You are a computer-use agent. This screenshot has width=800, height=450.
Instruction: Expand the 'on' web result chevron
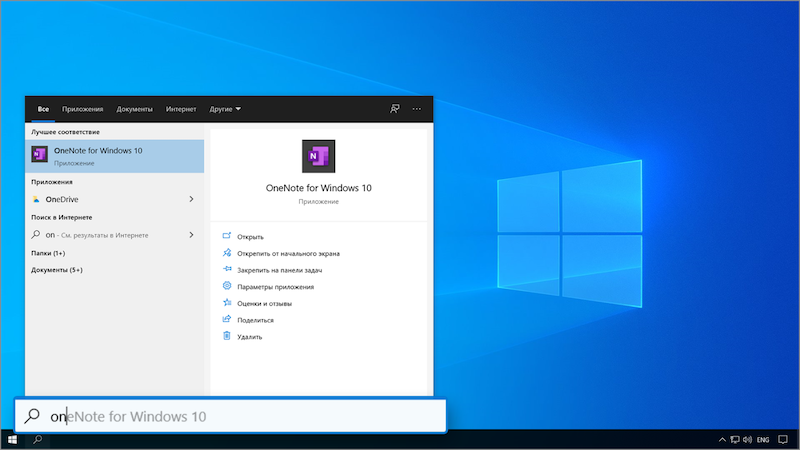tap(191, 235)
